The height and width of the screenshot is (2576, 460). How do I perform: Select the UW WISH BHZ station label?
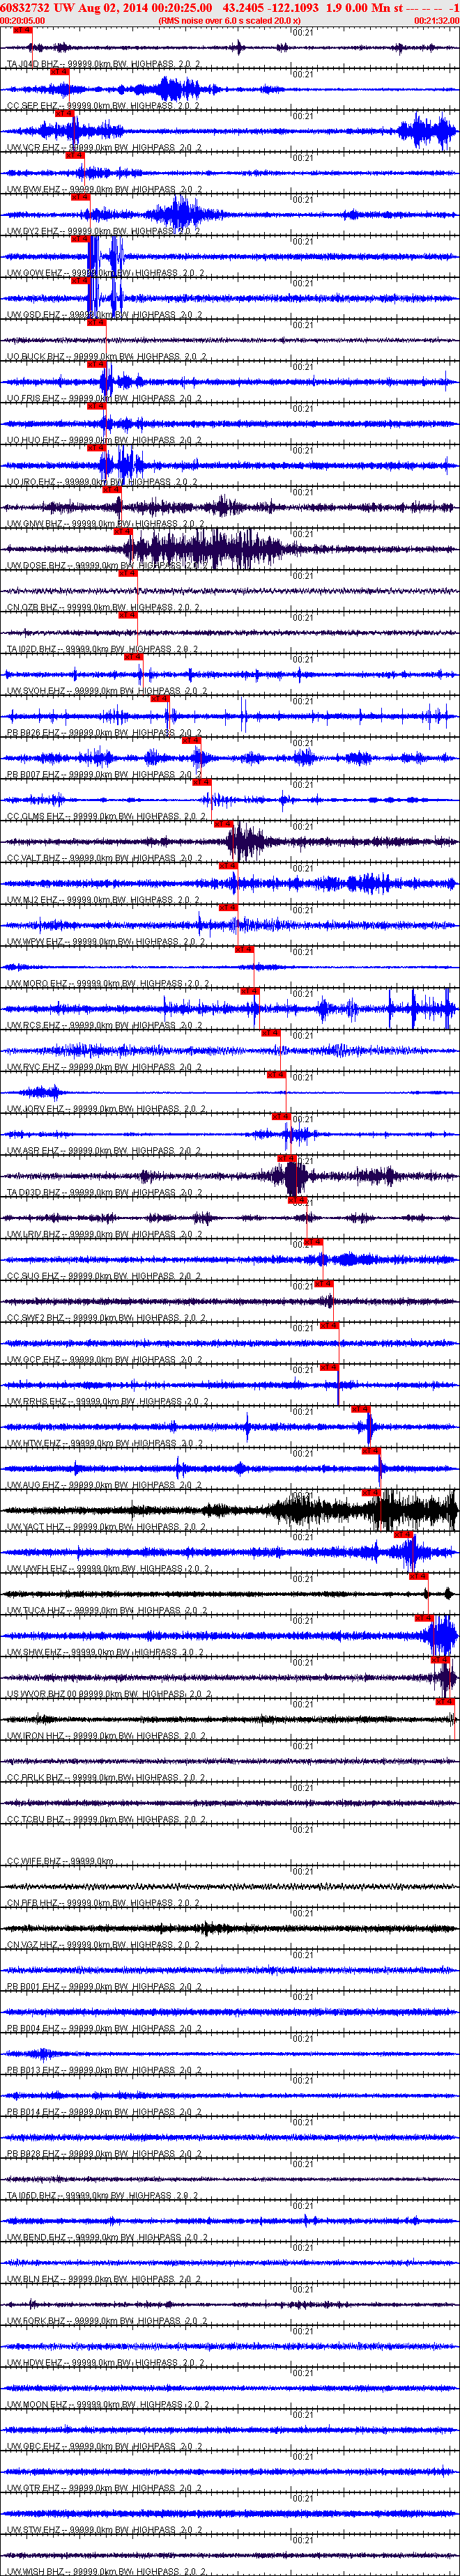[x=106, y=2572]
